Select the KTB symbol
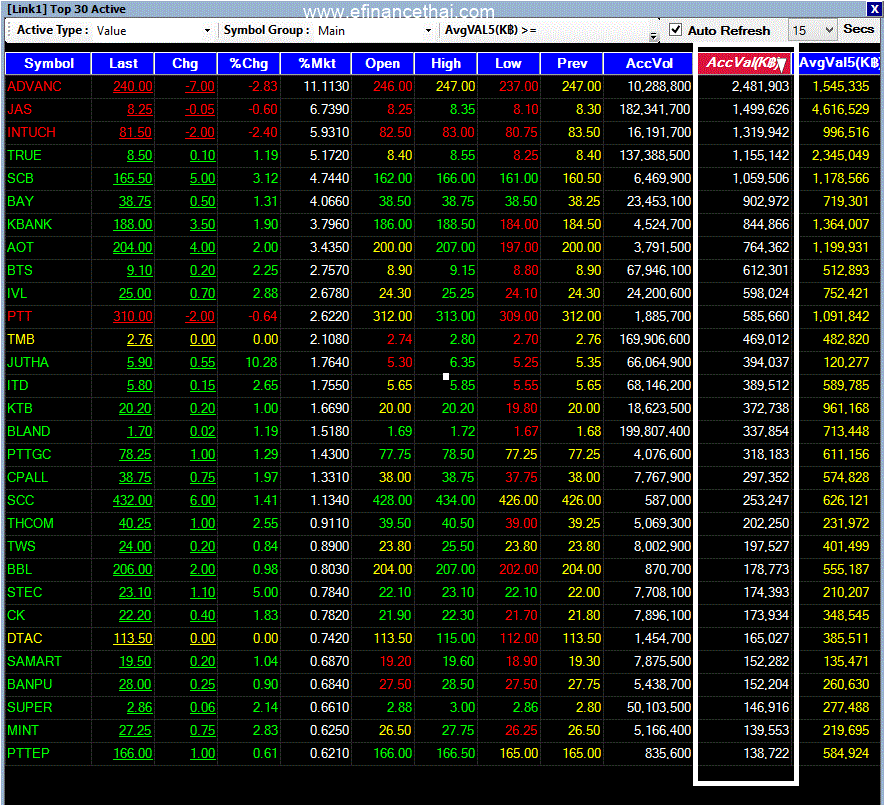Image resolution: width=885 pixels, height=805 pixels. (x=20, y=408)
